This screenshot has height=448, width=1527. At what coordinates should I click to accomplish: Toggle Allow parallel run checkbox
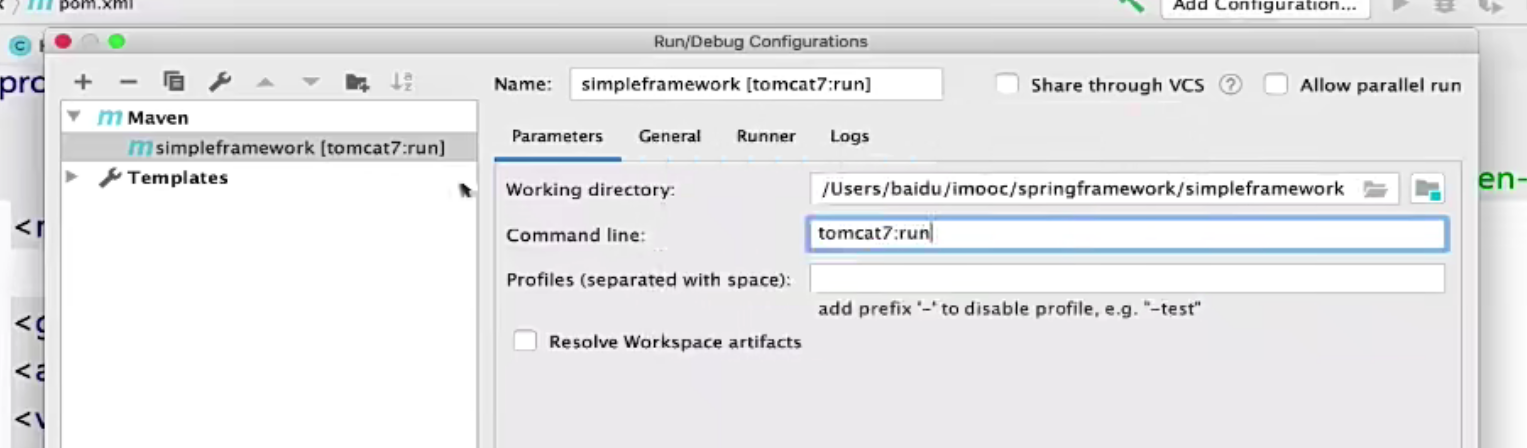[1275, 85]
